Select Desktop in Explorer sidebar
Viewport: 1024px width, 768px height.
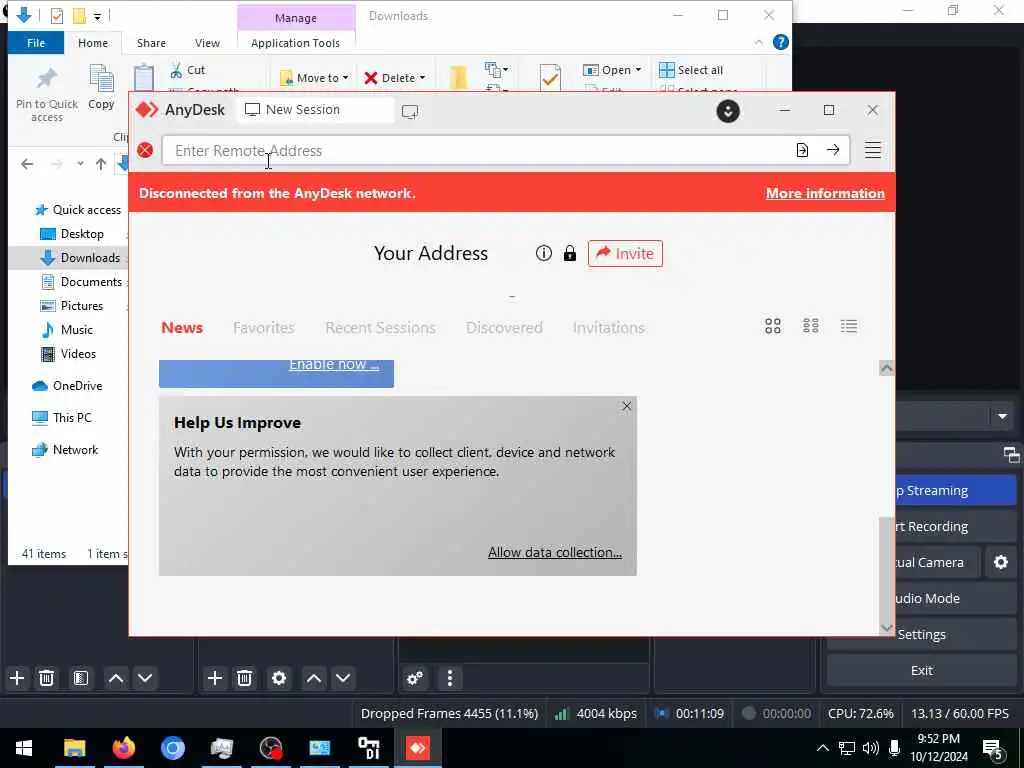point(72,234)
